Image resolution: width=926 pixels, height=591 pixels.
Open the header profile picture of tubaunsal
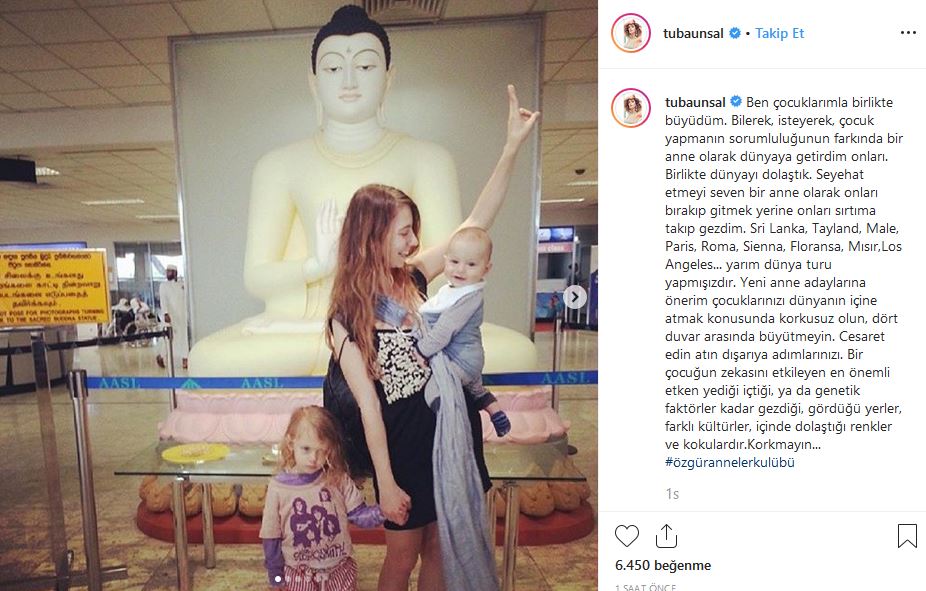tap(631, 33)
